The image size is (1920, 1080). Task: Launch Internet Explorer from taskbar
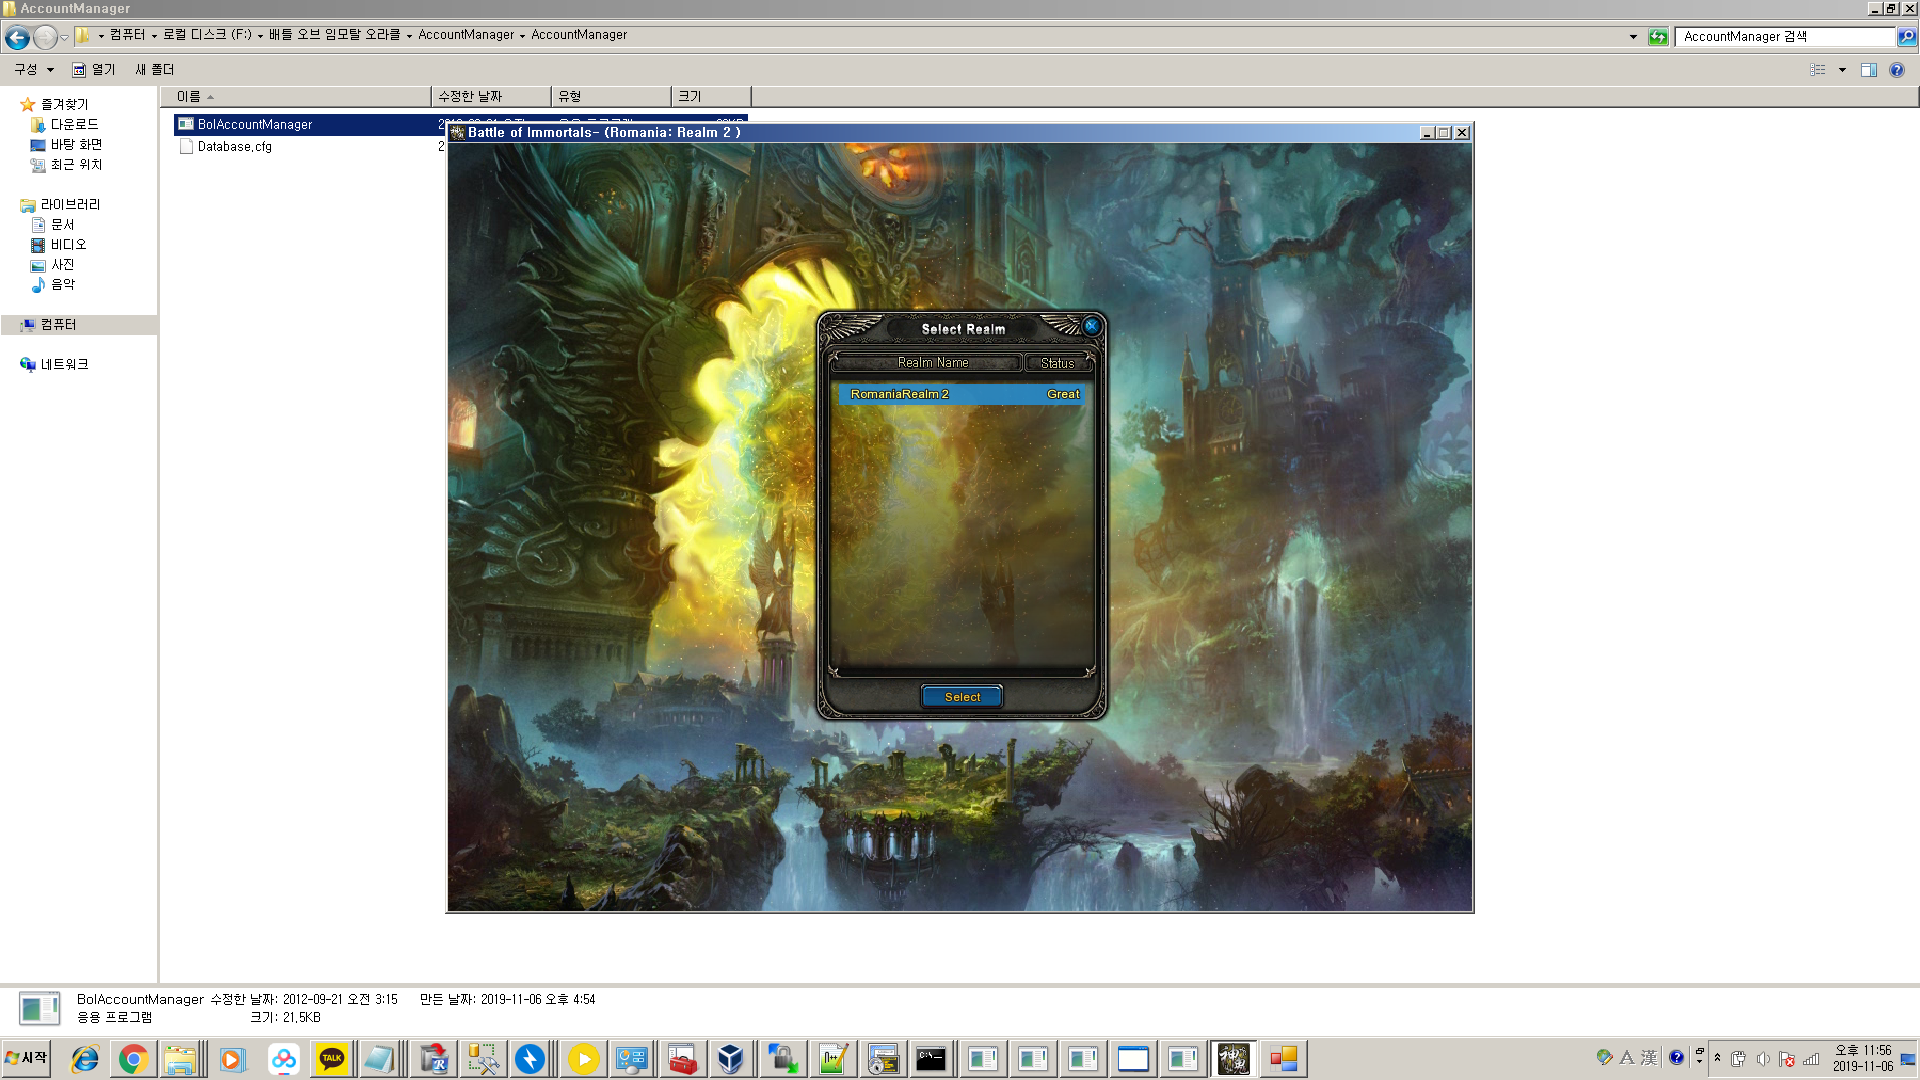[85, 1059]
